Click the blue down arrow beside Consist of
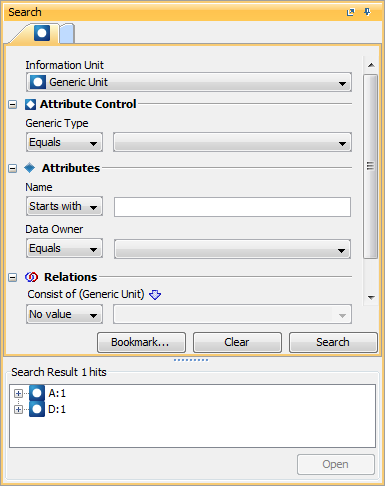The width and height of the screenshot is (385, 486). [155, 295]
